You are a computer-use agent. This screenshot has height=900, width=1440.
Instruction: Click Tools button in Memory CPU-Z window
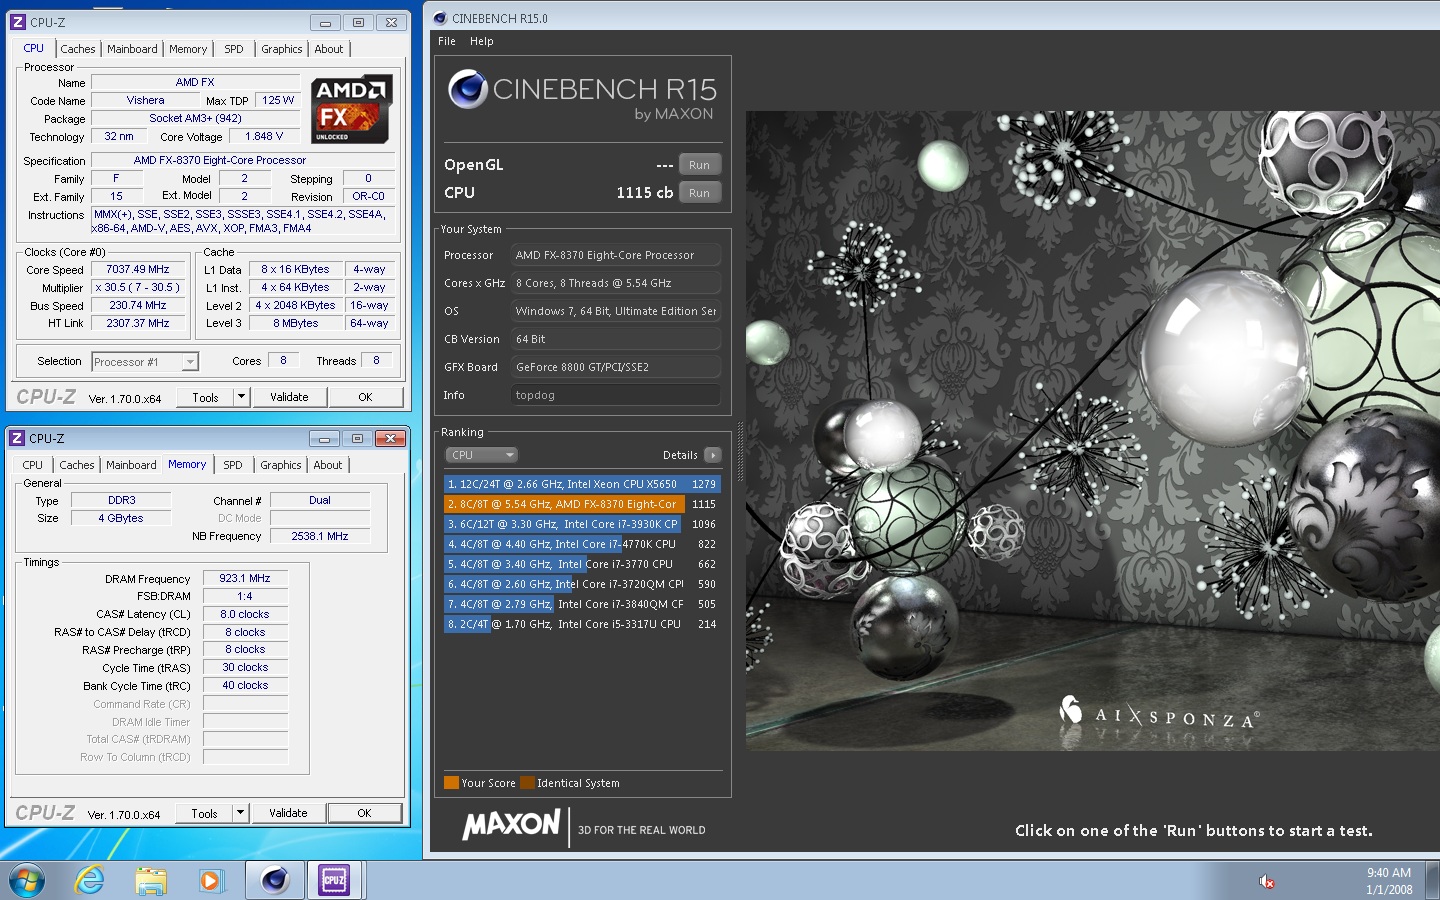[204, 813]
